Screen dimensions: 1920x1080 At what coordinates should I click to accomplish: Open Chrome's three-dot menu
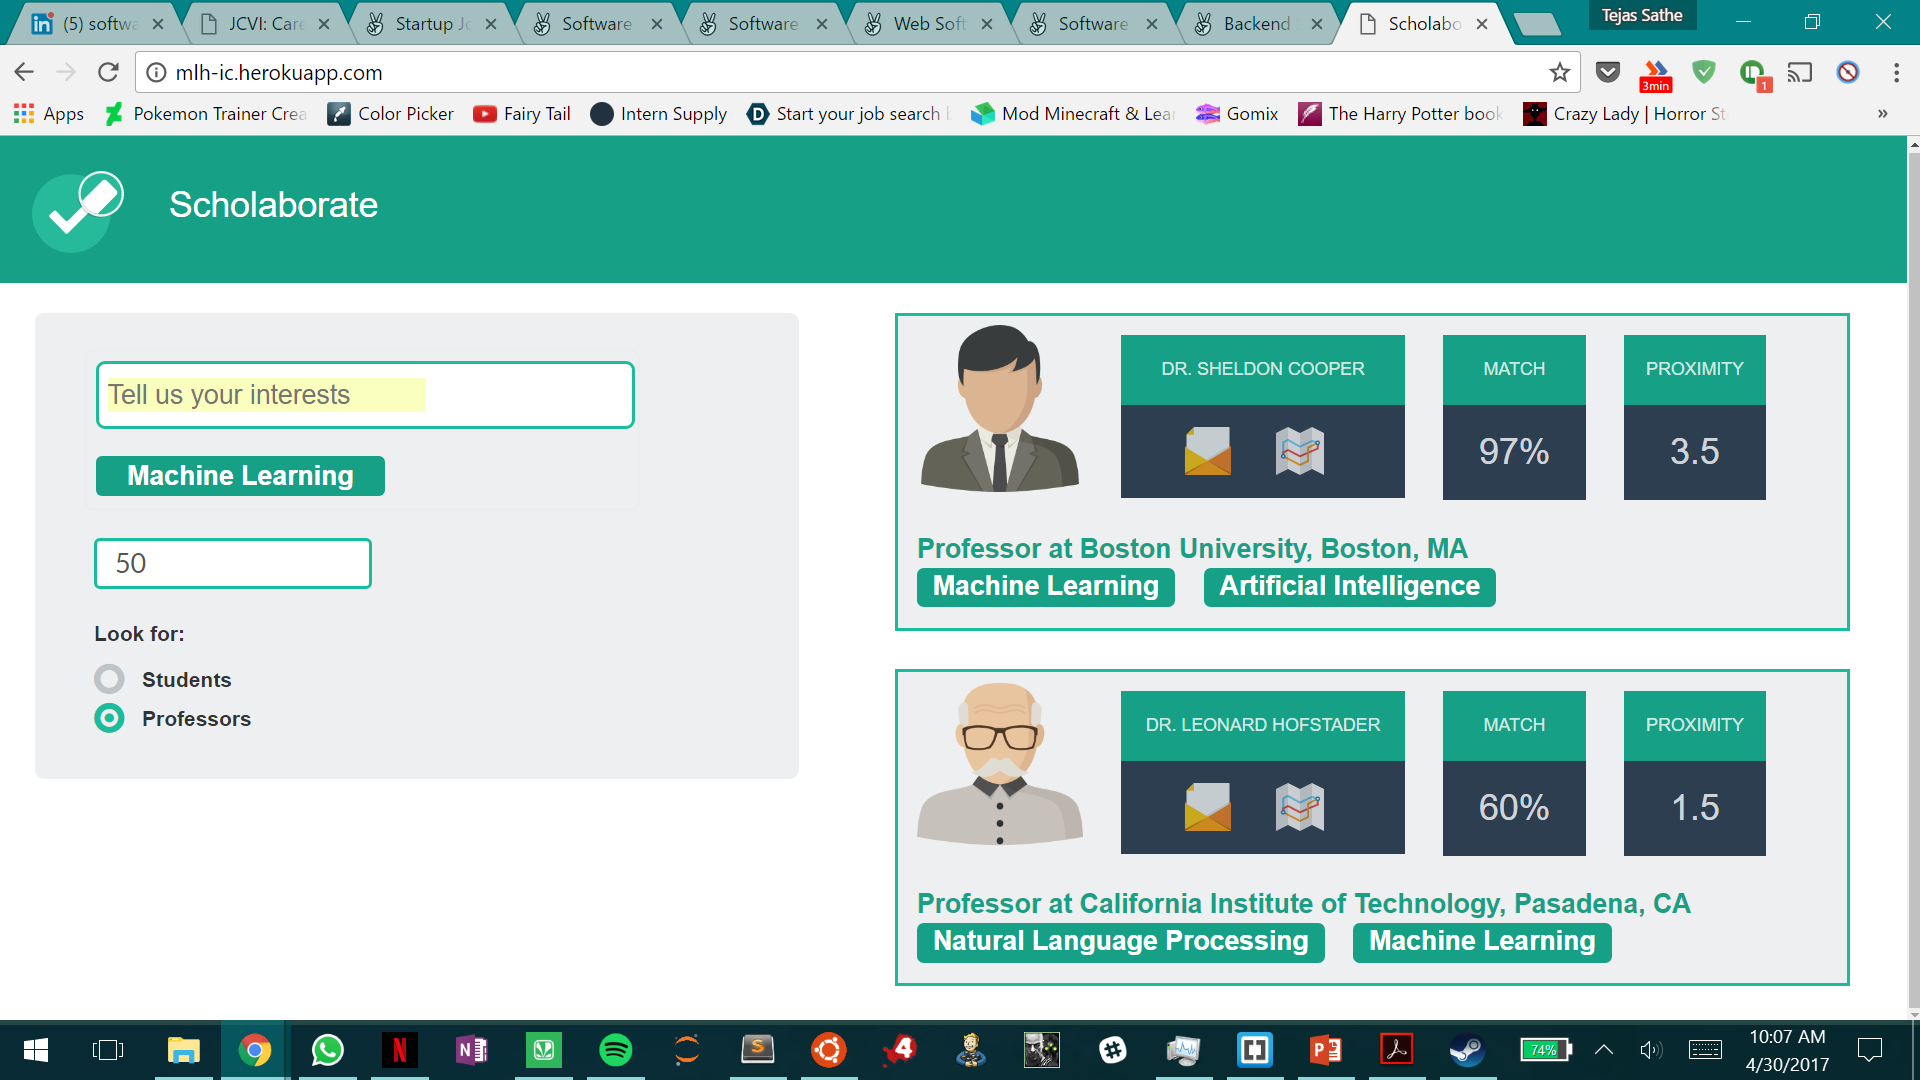[x=1896, y=72]
